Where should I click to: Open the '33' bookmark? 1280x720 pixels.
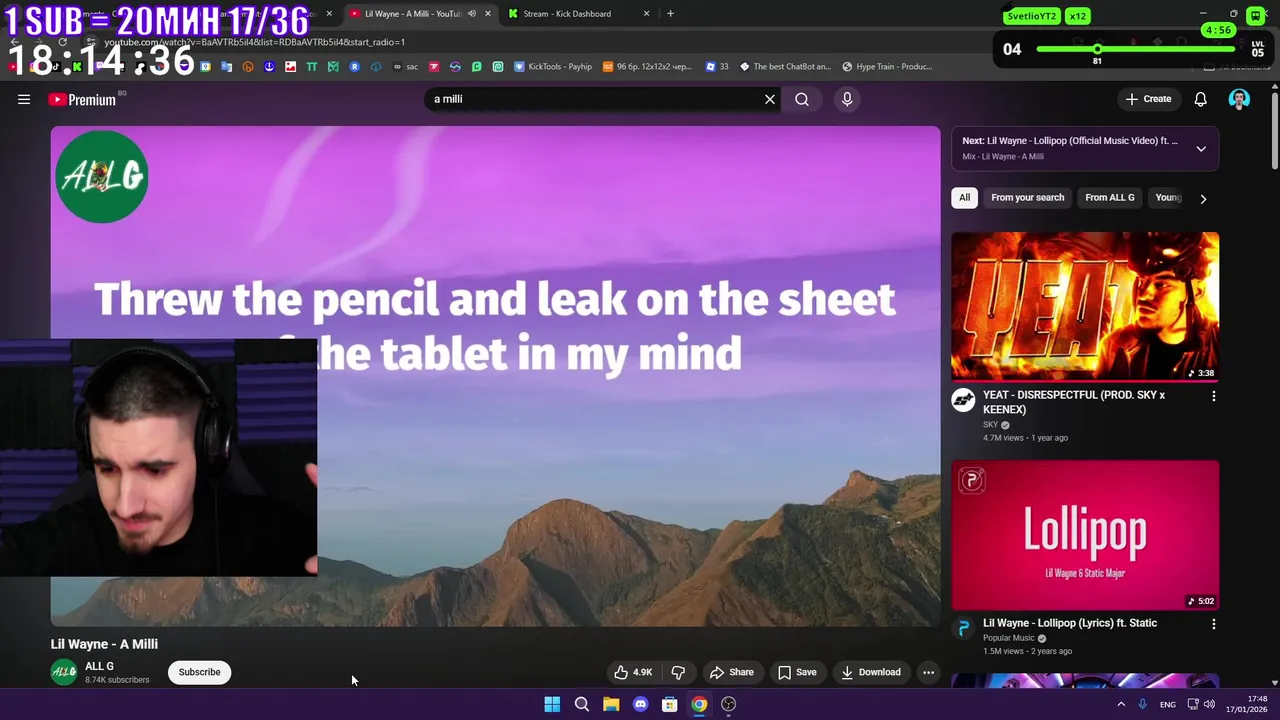click(717, 67)
